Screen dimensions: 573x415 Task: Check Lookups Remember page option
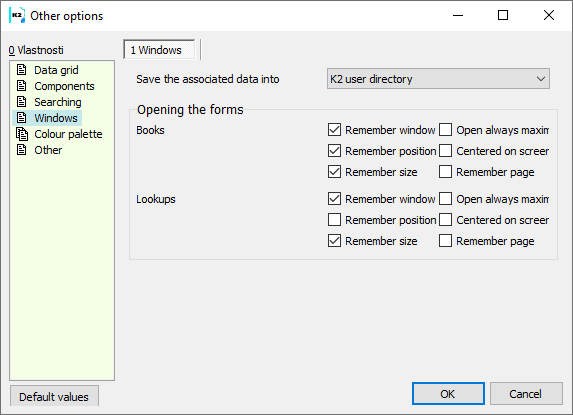pos(445,241)
